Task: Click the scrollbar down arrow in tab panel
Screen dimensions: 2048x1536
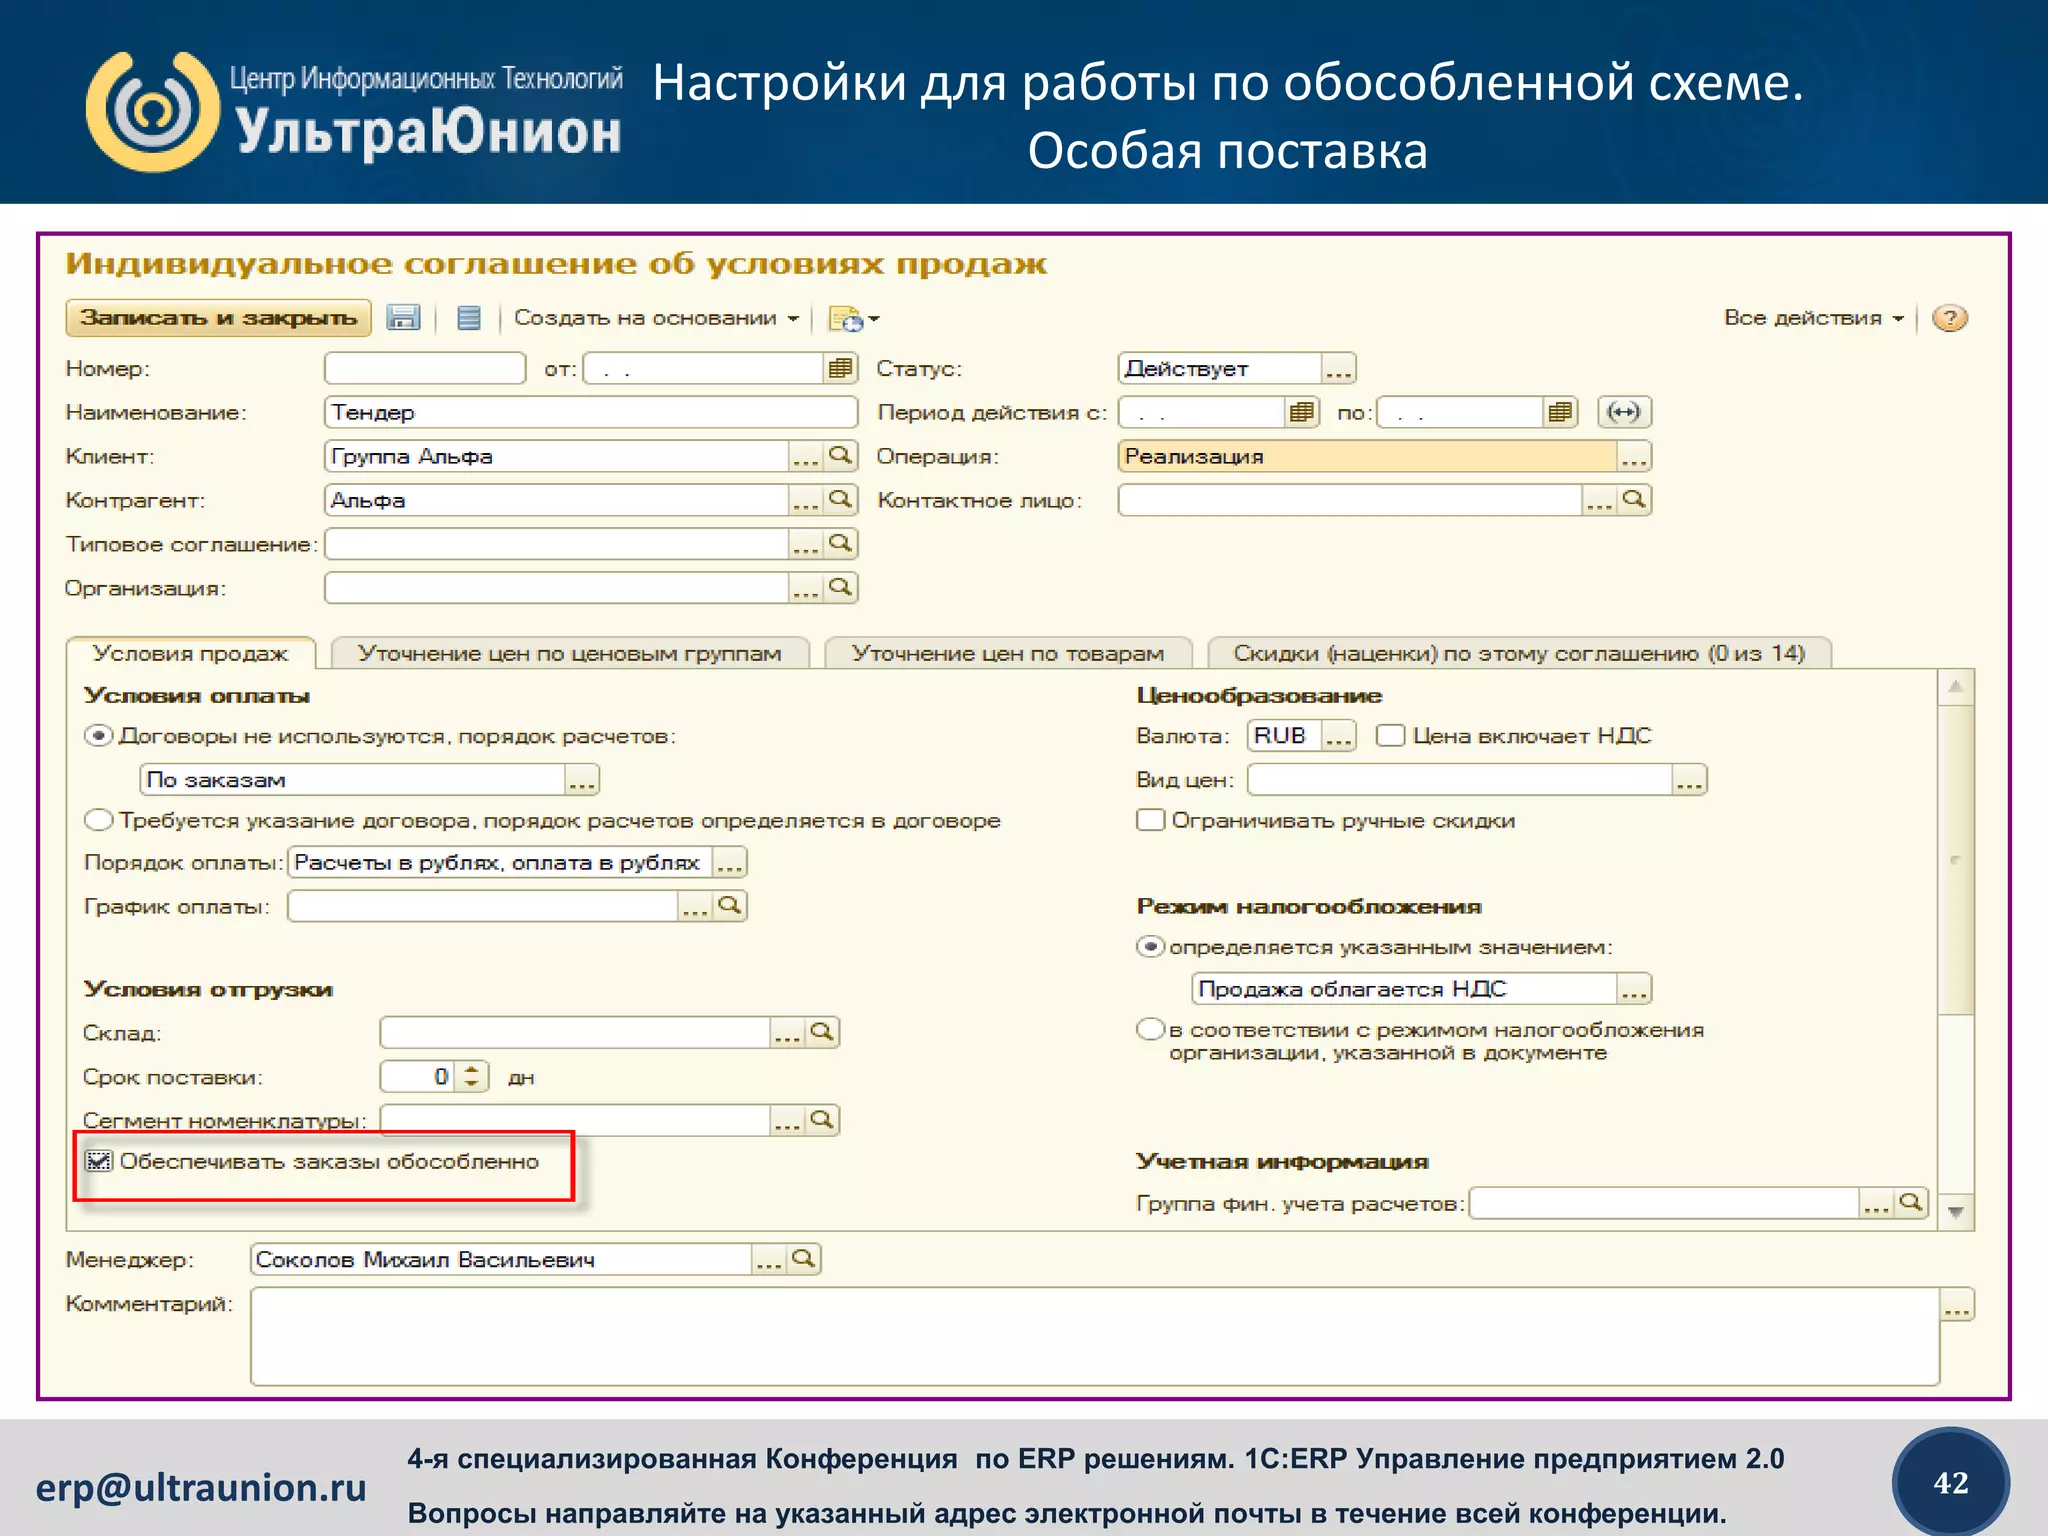Action: coord(1956,1211)
